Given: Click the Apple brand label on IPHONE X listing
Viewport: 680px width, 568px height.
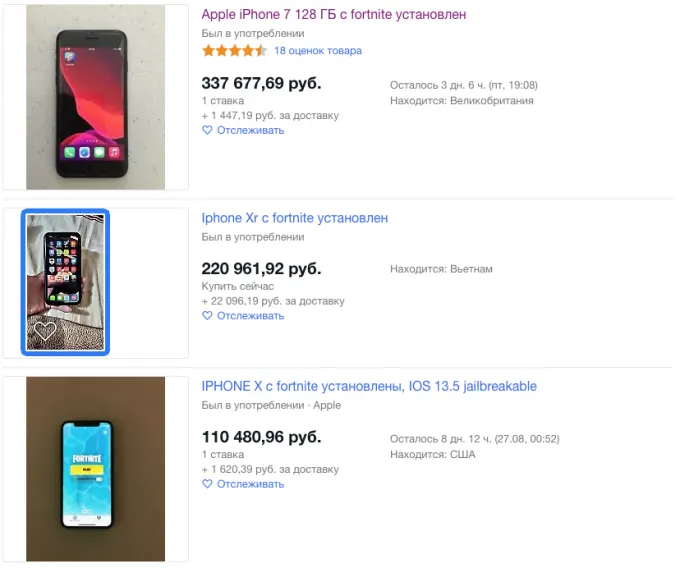Looking at the screenshot, I should click(327, 405).
